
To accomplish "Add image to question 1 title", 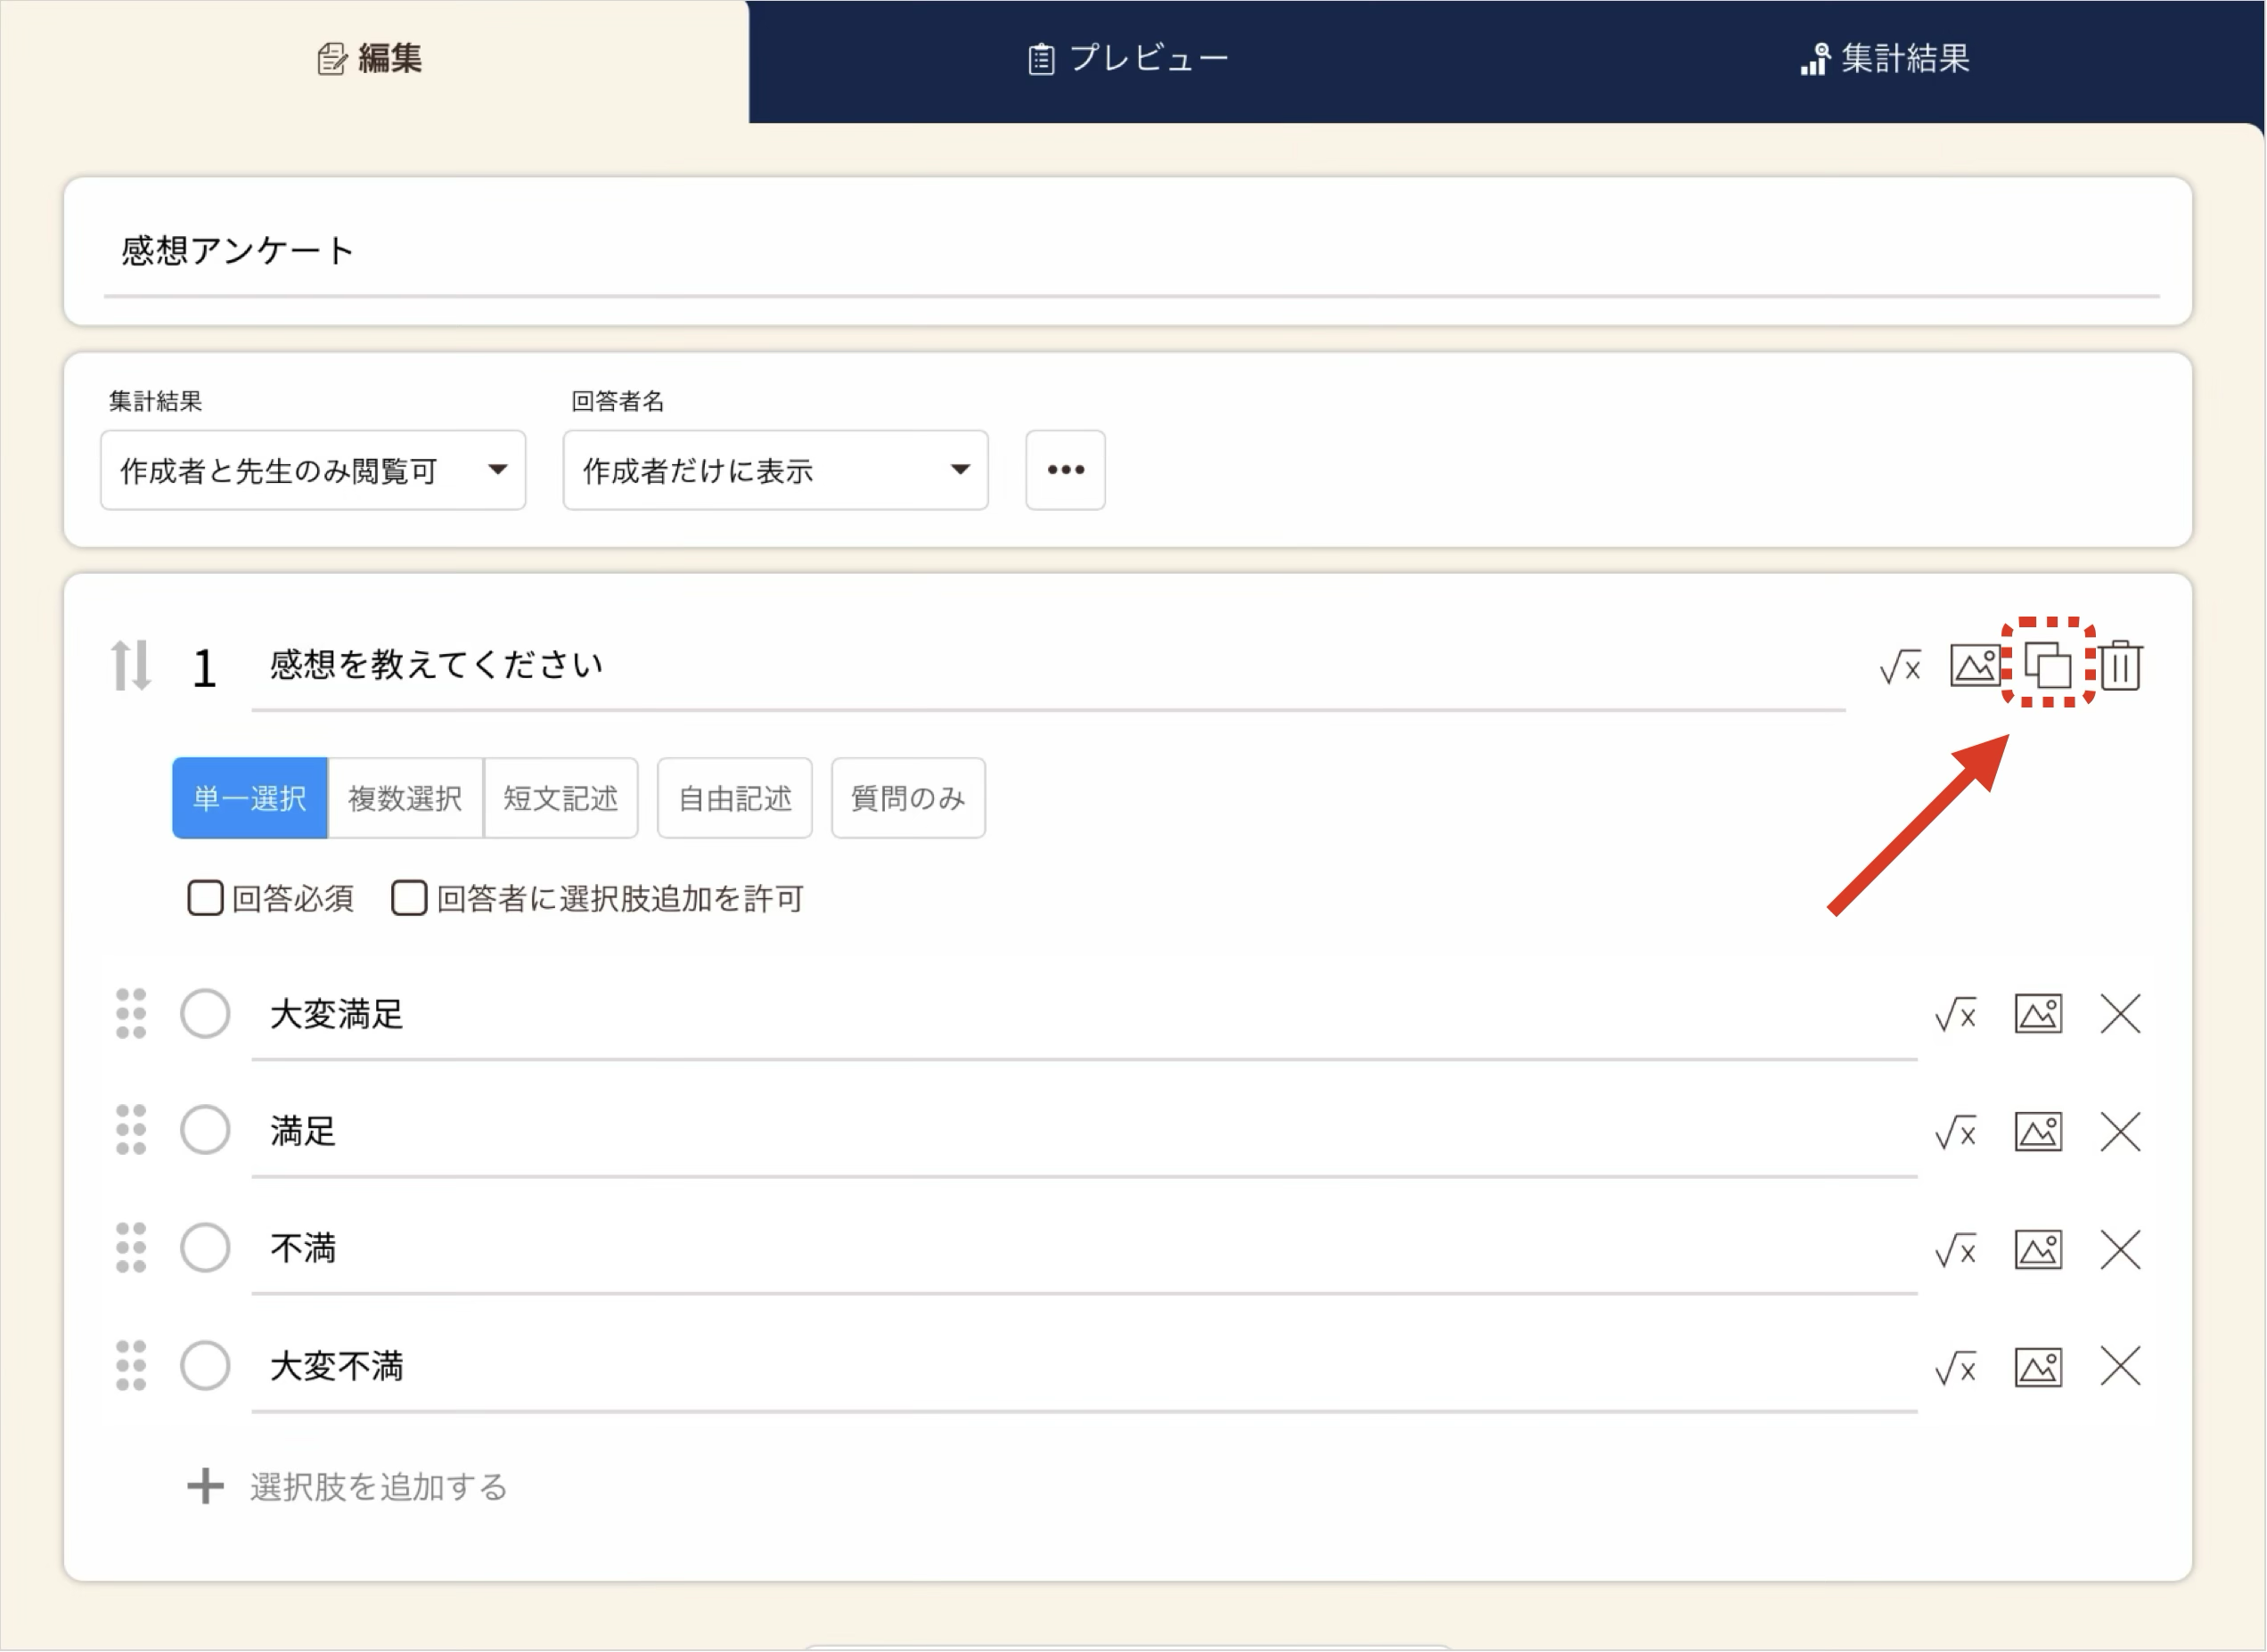I will [1974, 665].
